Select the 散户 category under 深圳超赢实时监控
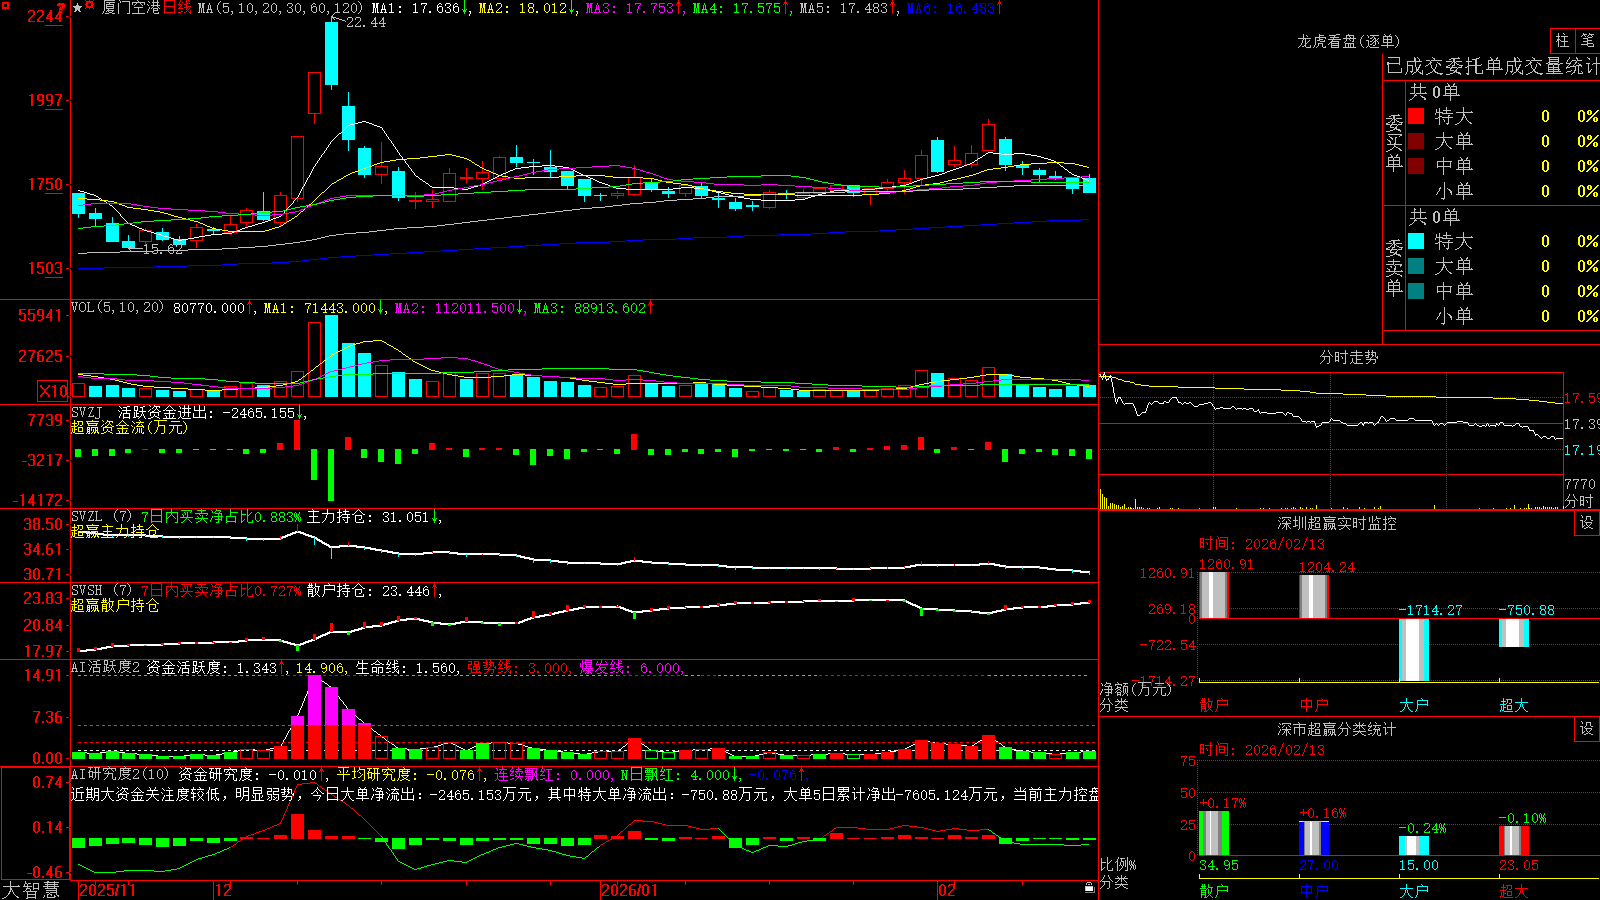Screen dimensions: 1600x900 pos(1214,705)
